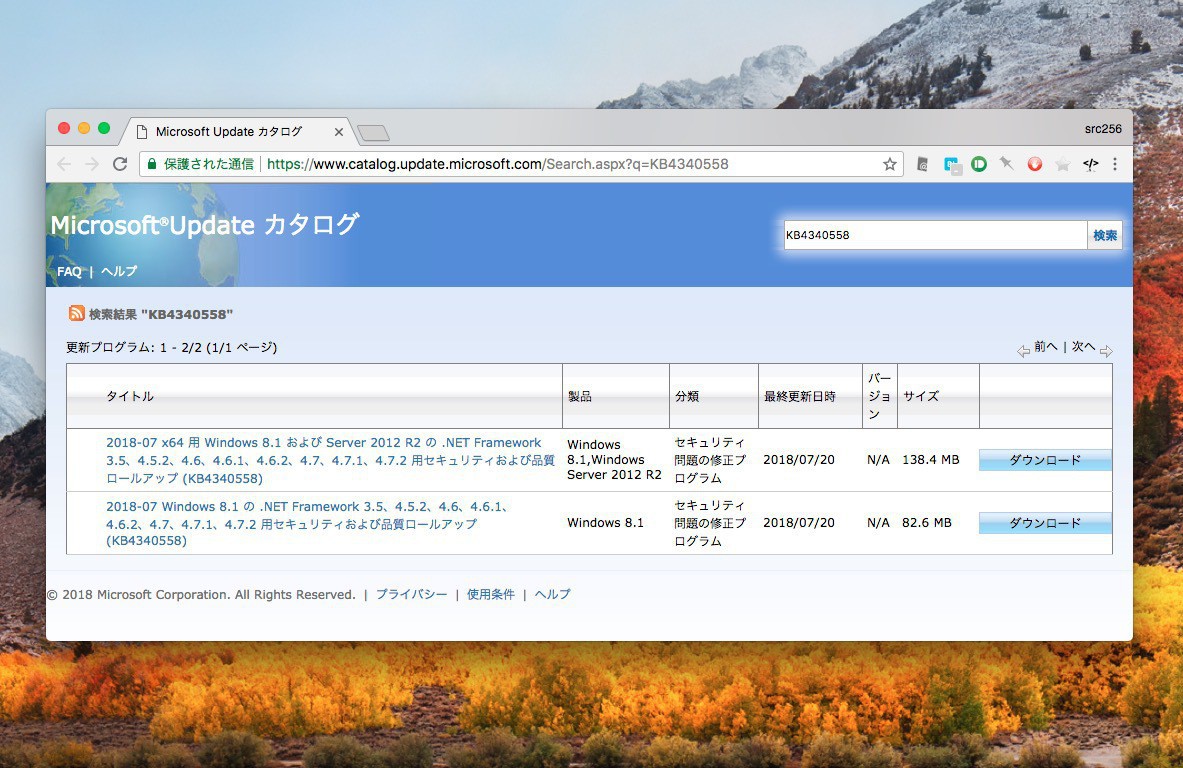
Task: Open the green circular extension icon
Action: pyautogui.click(x=979, y=164)
